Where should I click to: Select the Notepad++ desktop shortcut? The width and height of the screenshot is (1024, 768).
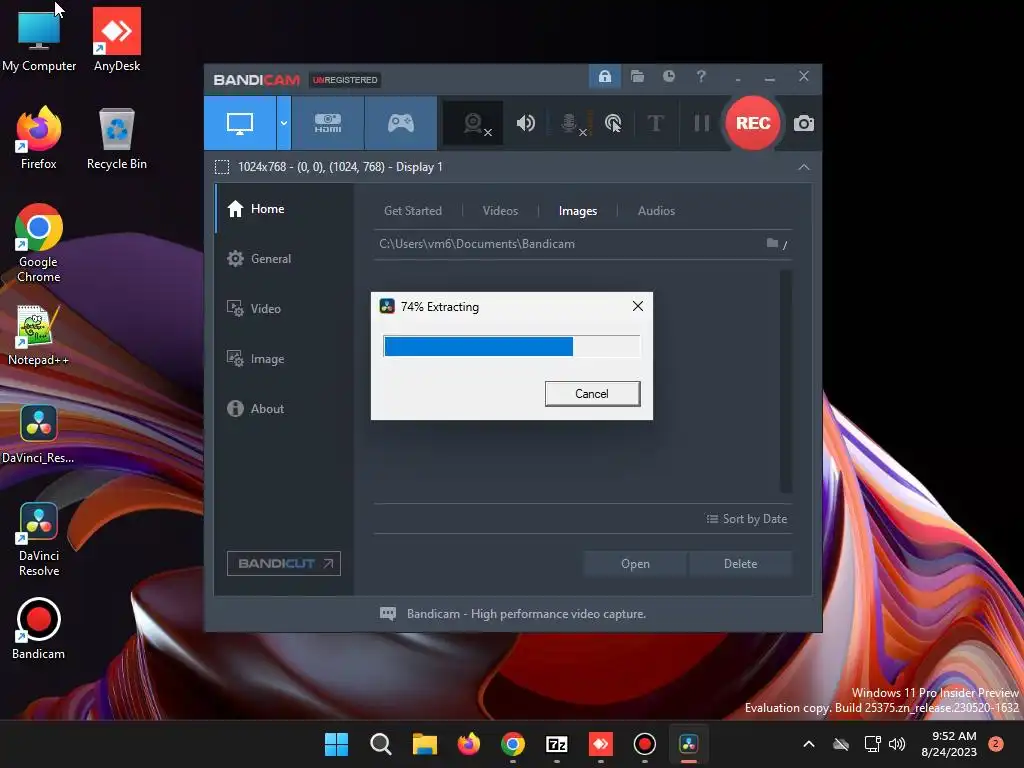[38, 335]
